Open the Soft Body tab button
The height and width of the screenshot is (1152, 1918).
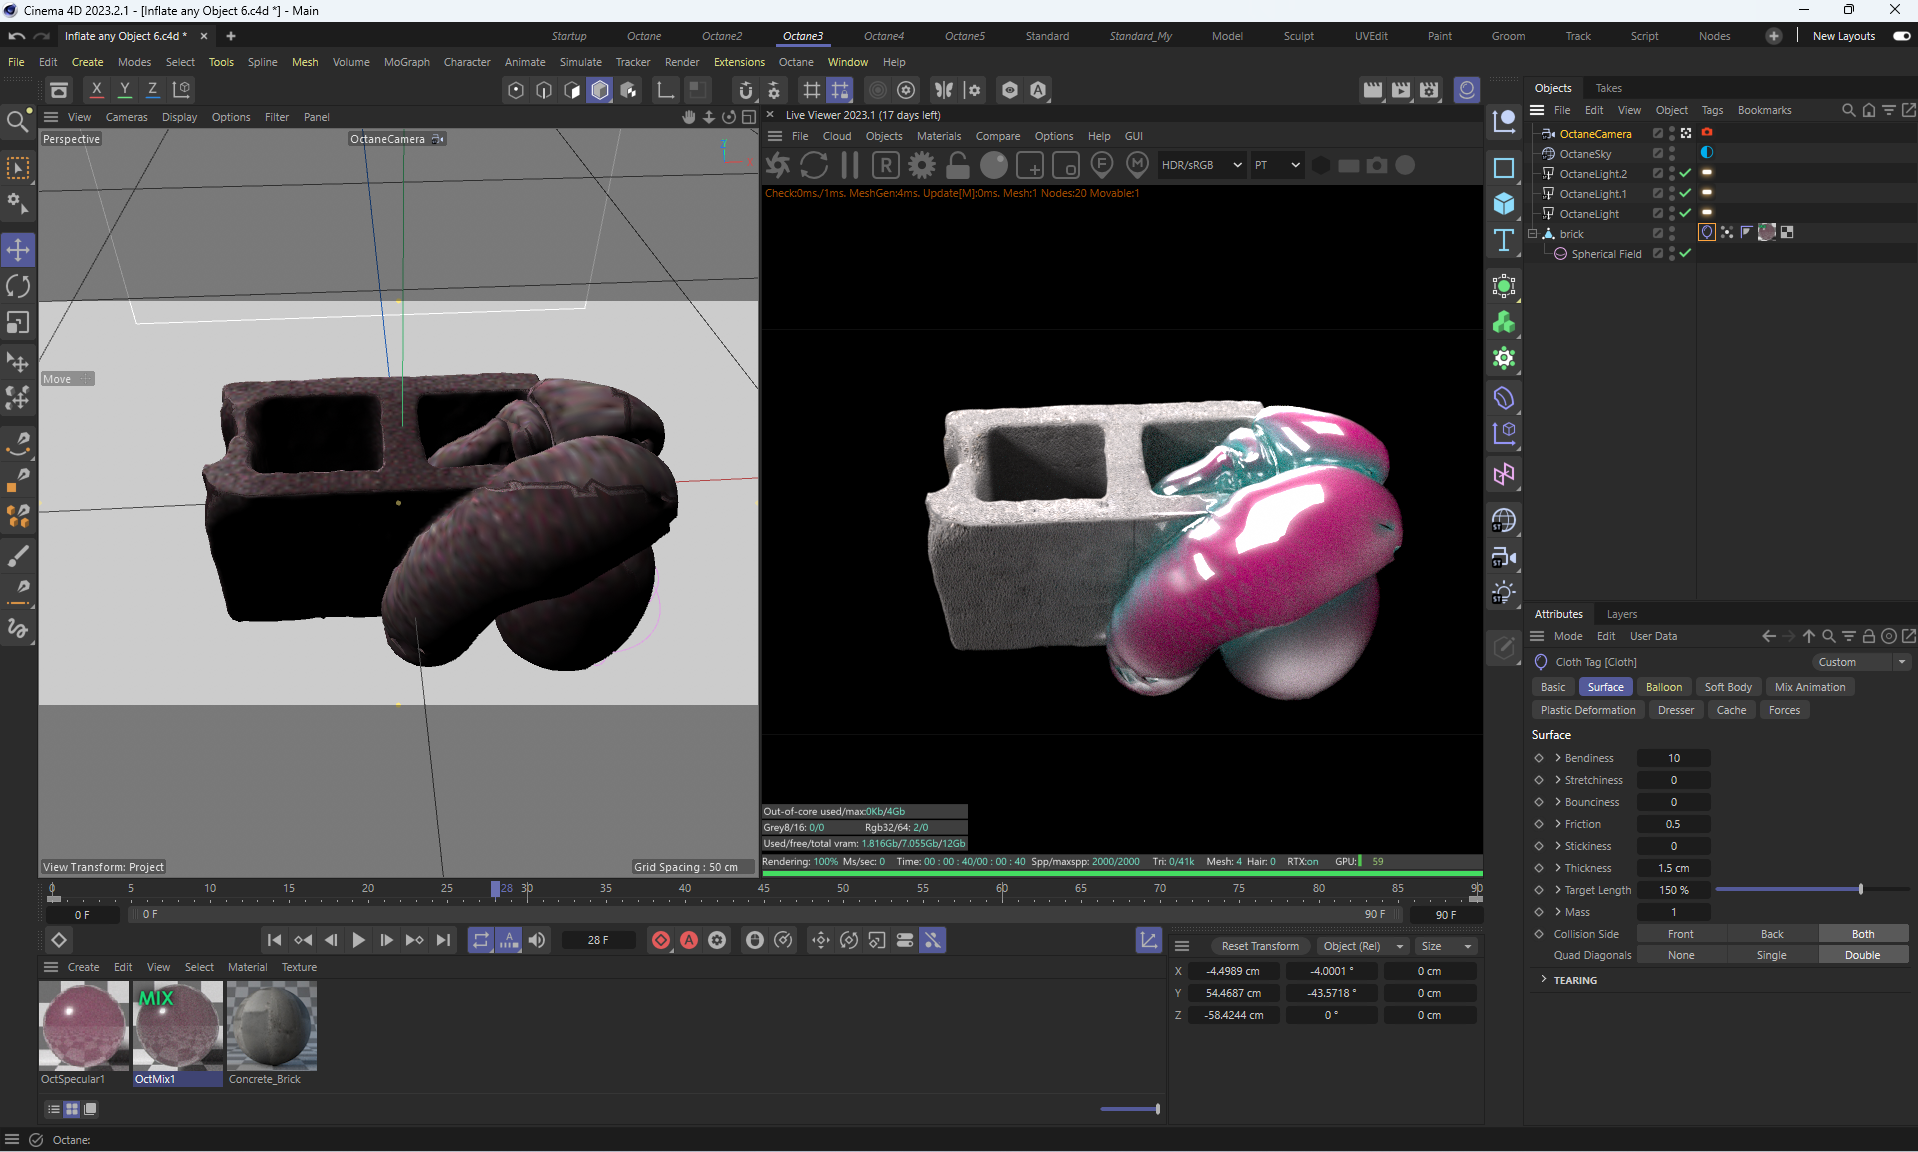point(1727,687)
